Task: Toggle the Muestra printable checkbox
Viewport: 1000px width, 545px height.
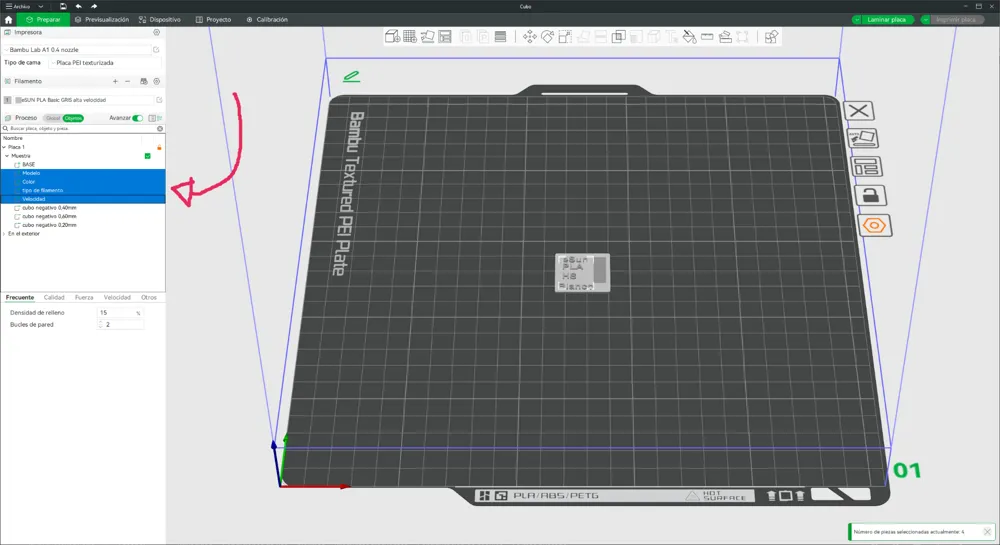Action: click(147, 156)
